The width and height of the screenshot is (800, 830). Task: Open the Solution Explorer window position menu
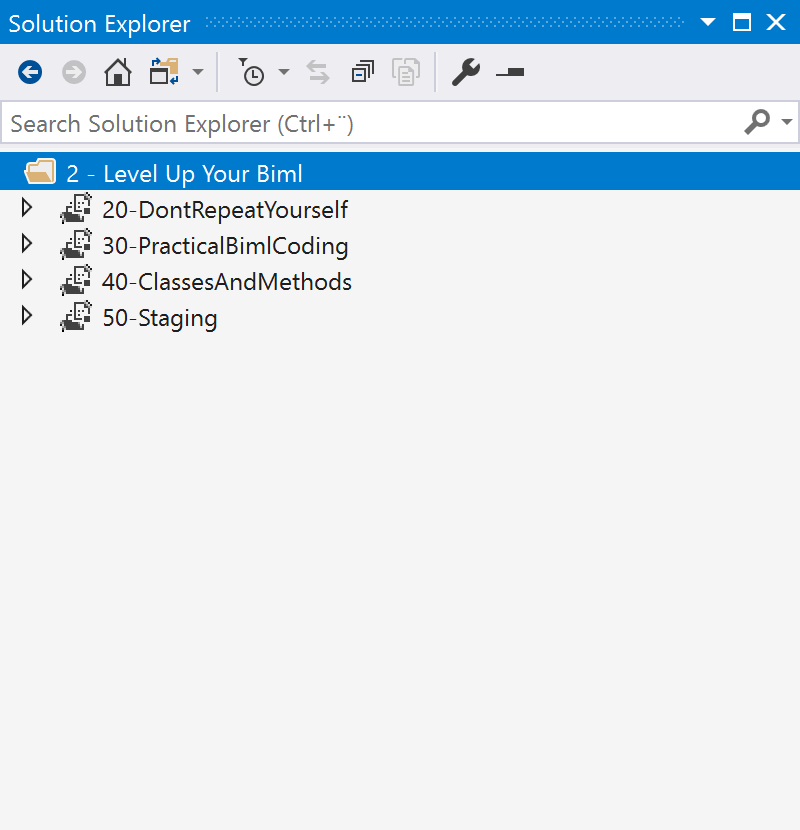pos(707,22)
